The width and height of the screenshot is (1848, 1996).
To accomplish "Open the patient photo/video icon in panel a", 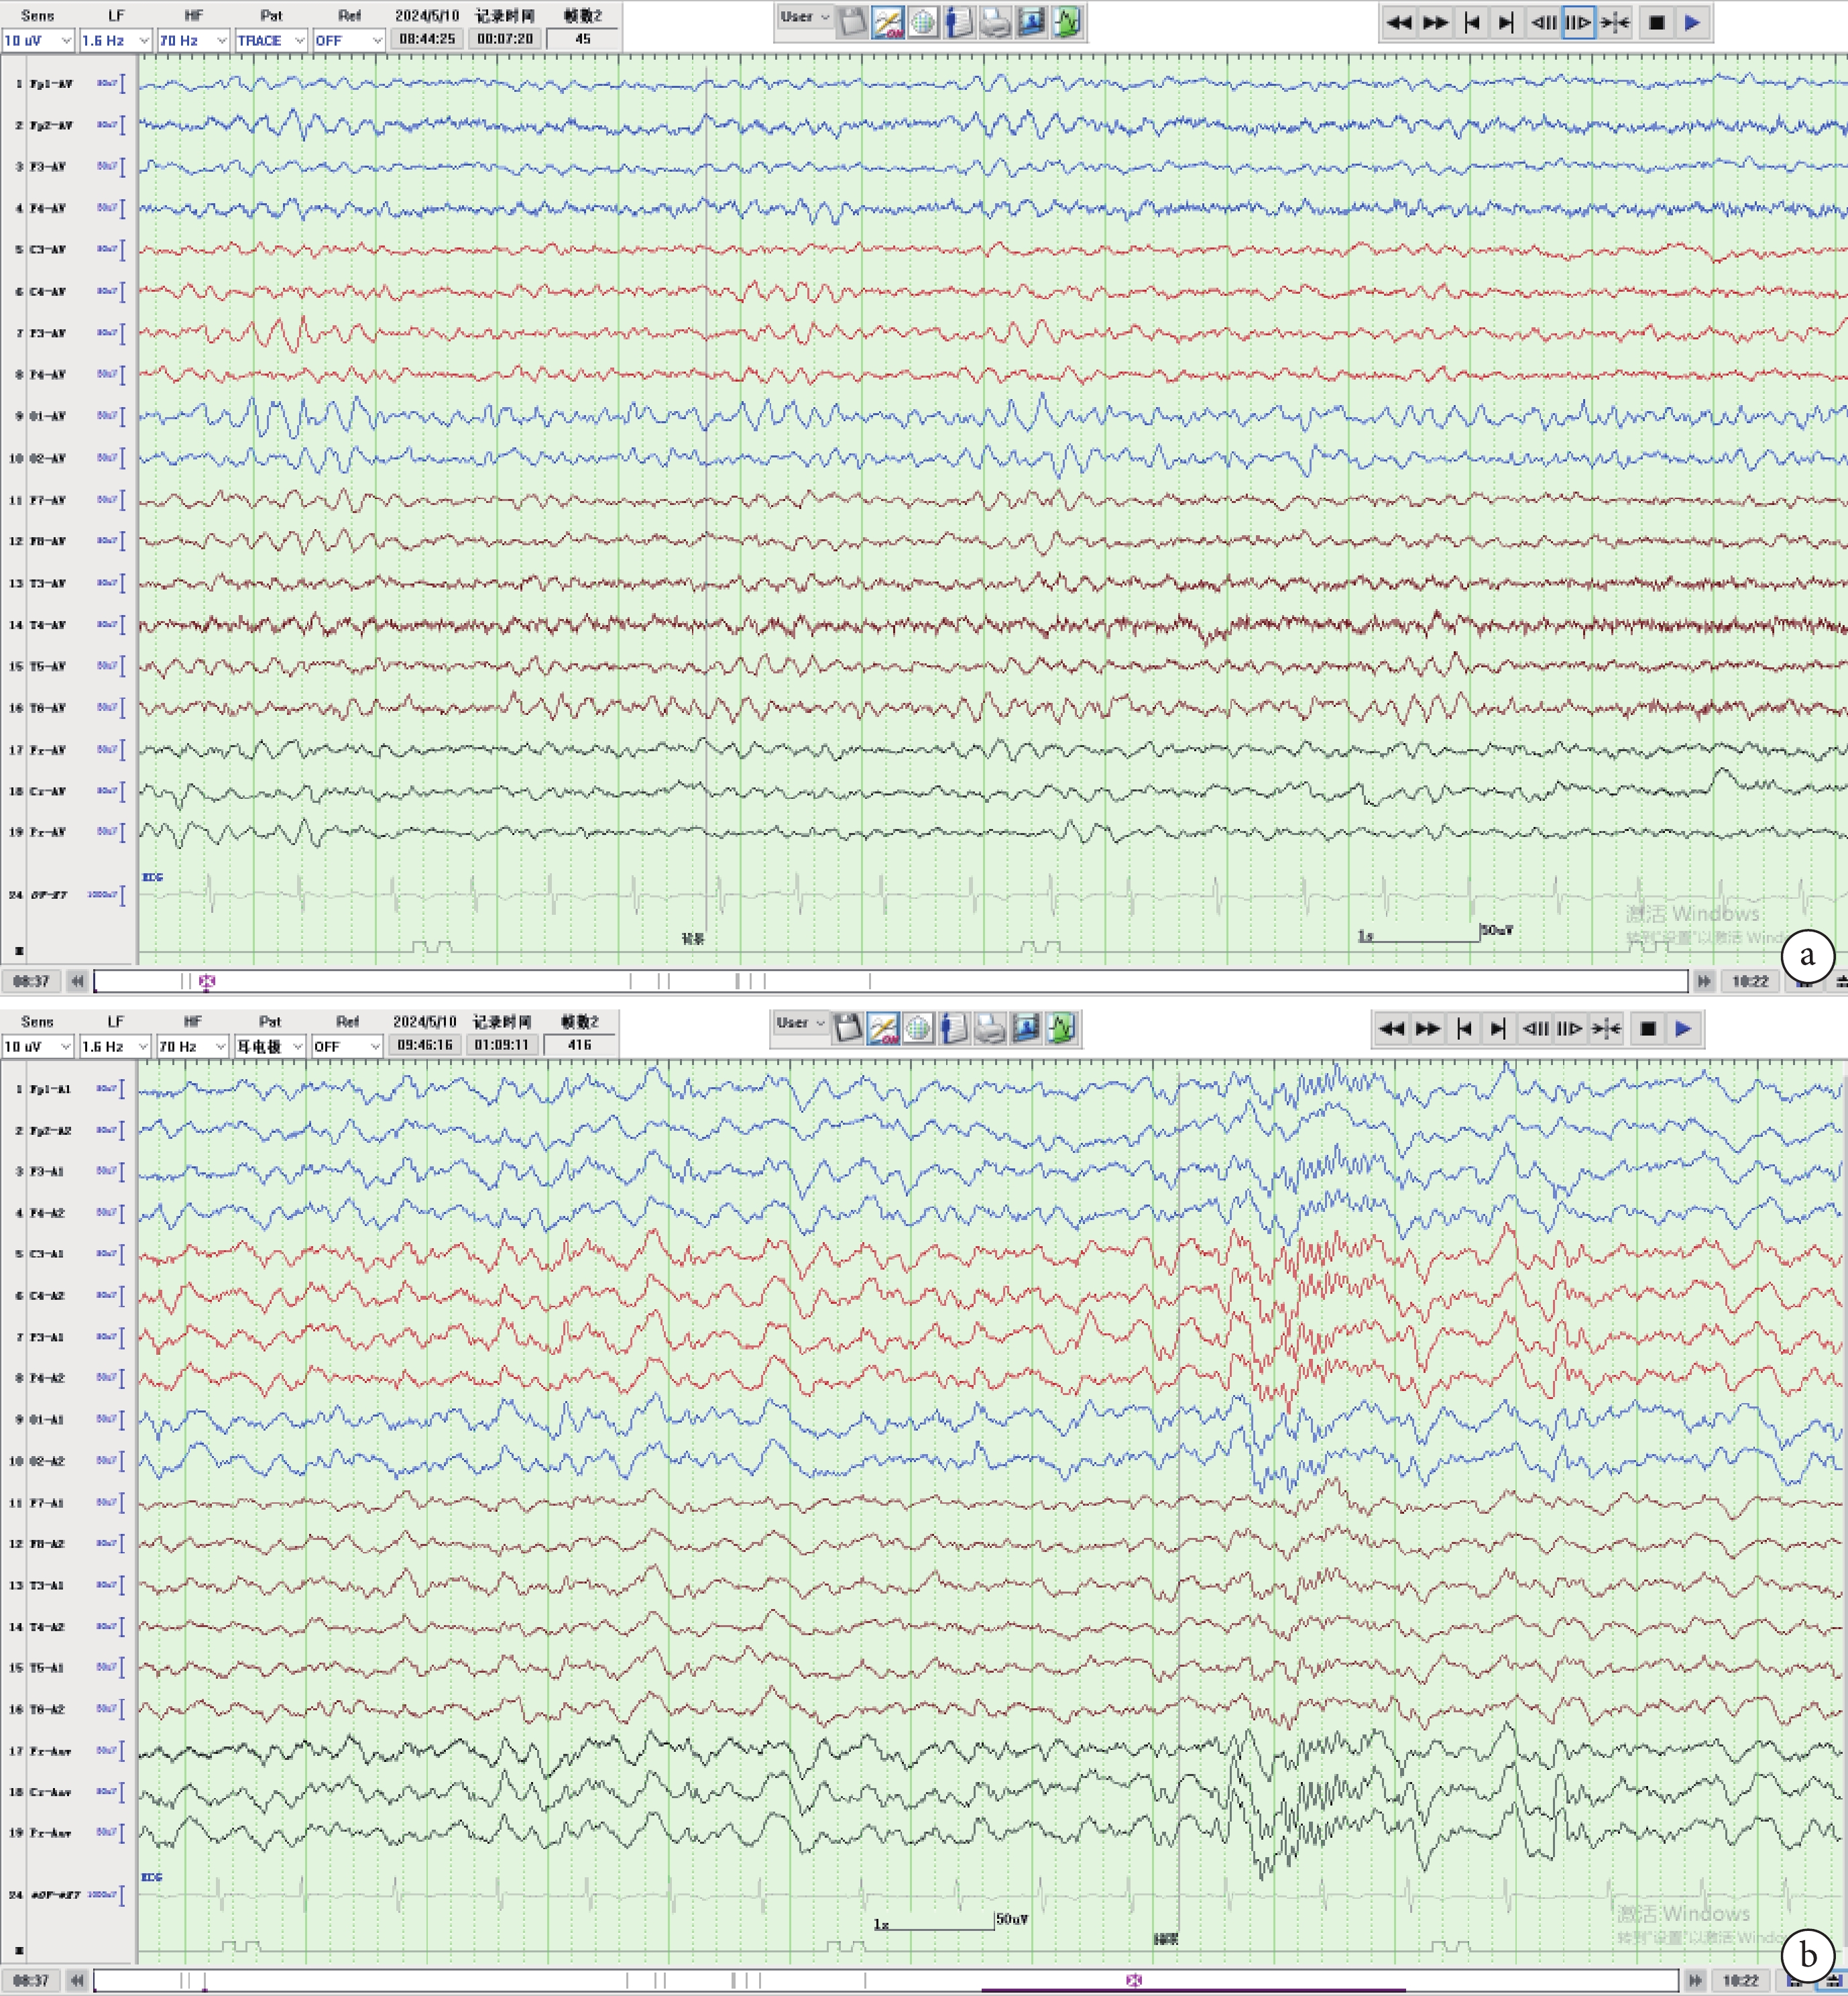I will [x=1031, y=22].
